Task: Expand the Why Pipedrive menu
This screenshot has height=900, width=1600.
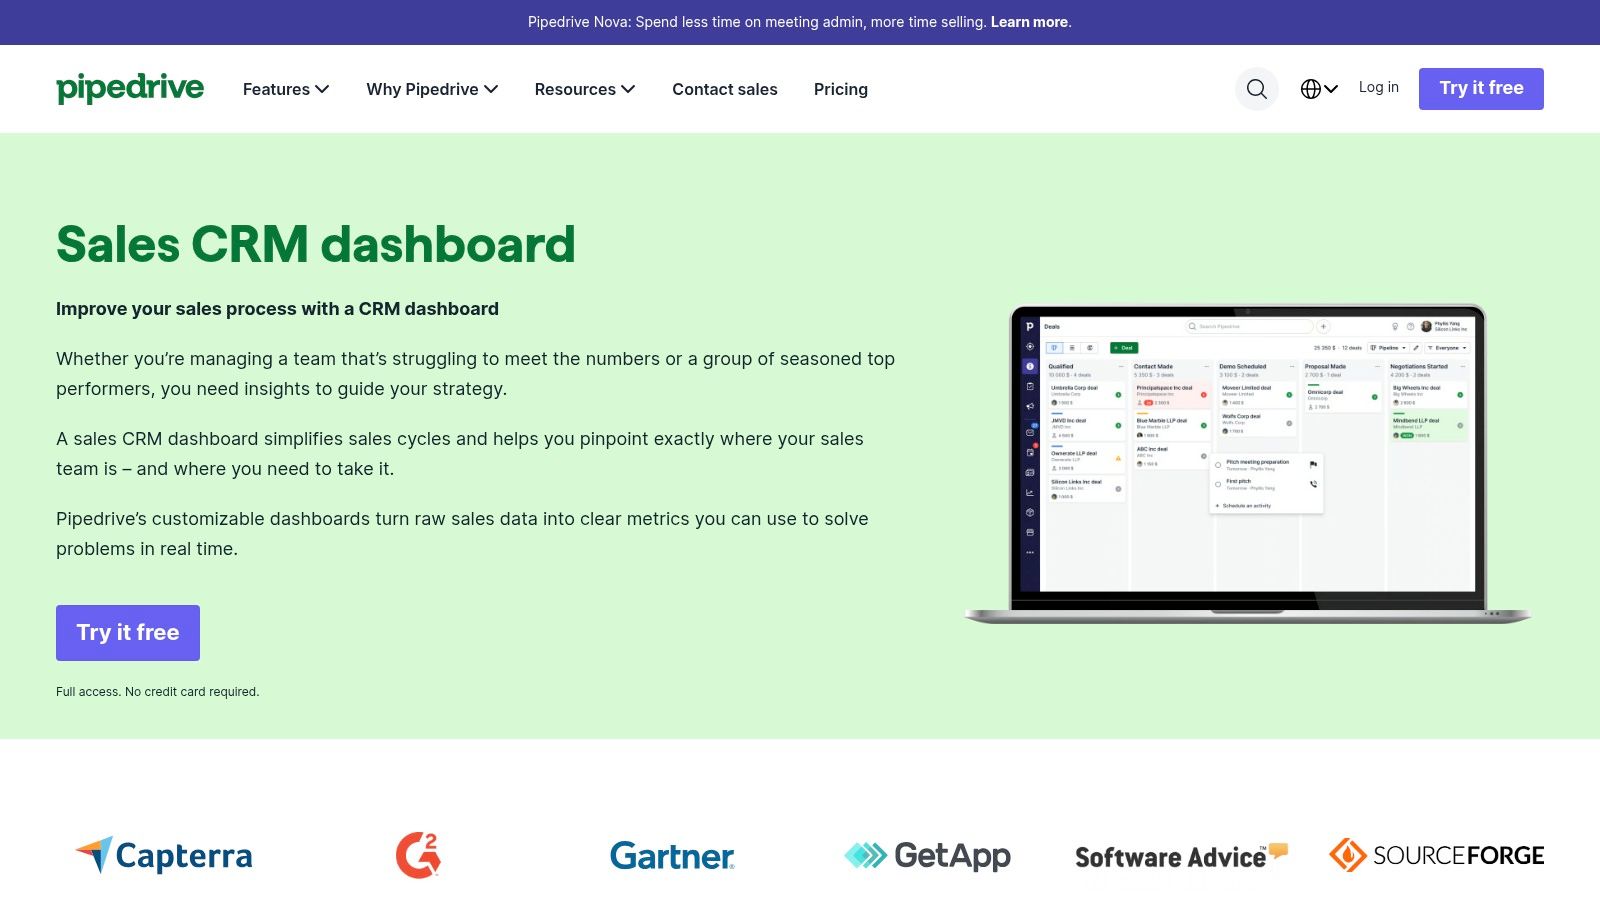Action: 432,89
